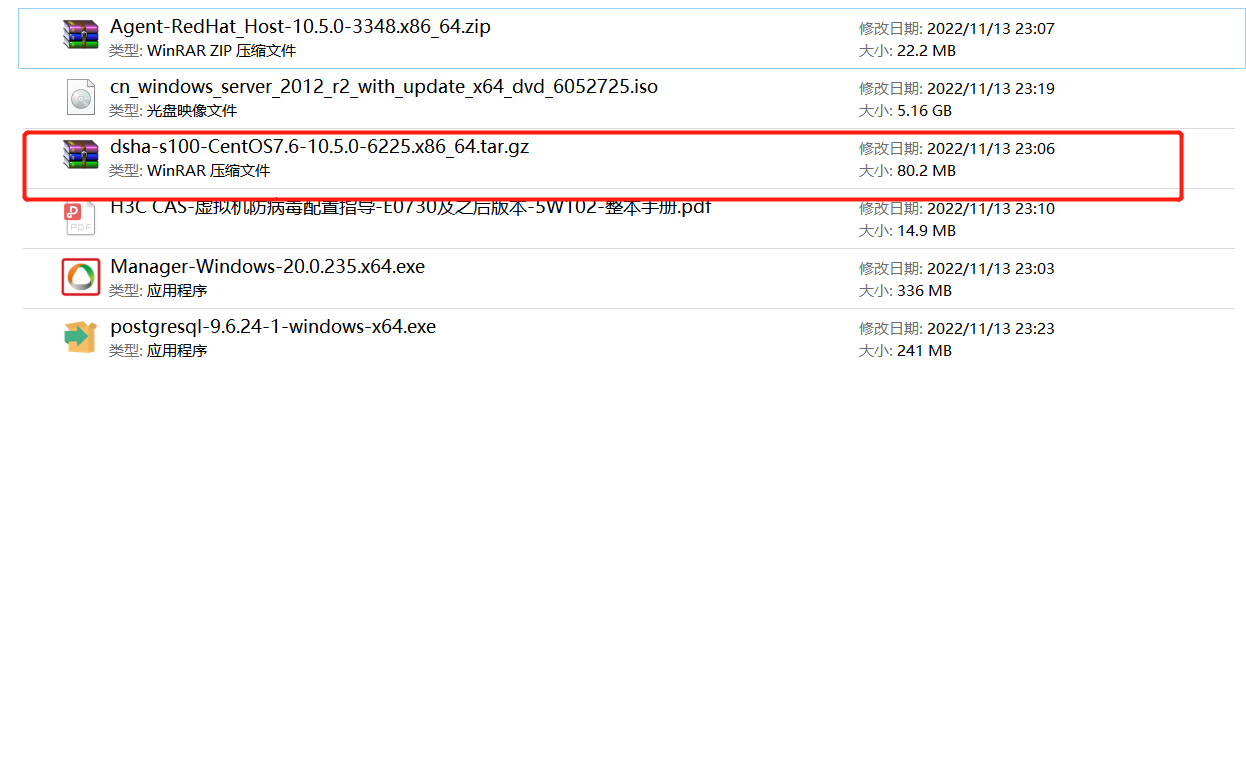The height and width of the screenshot is (769, 1246).
Task: Click the size value 336 MB
Action: (924, 291)
